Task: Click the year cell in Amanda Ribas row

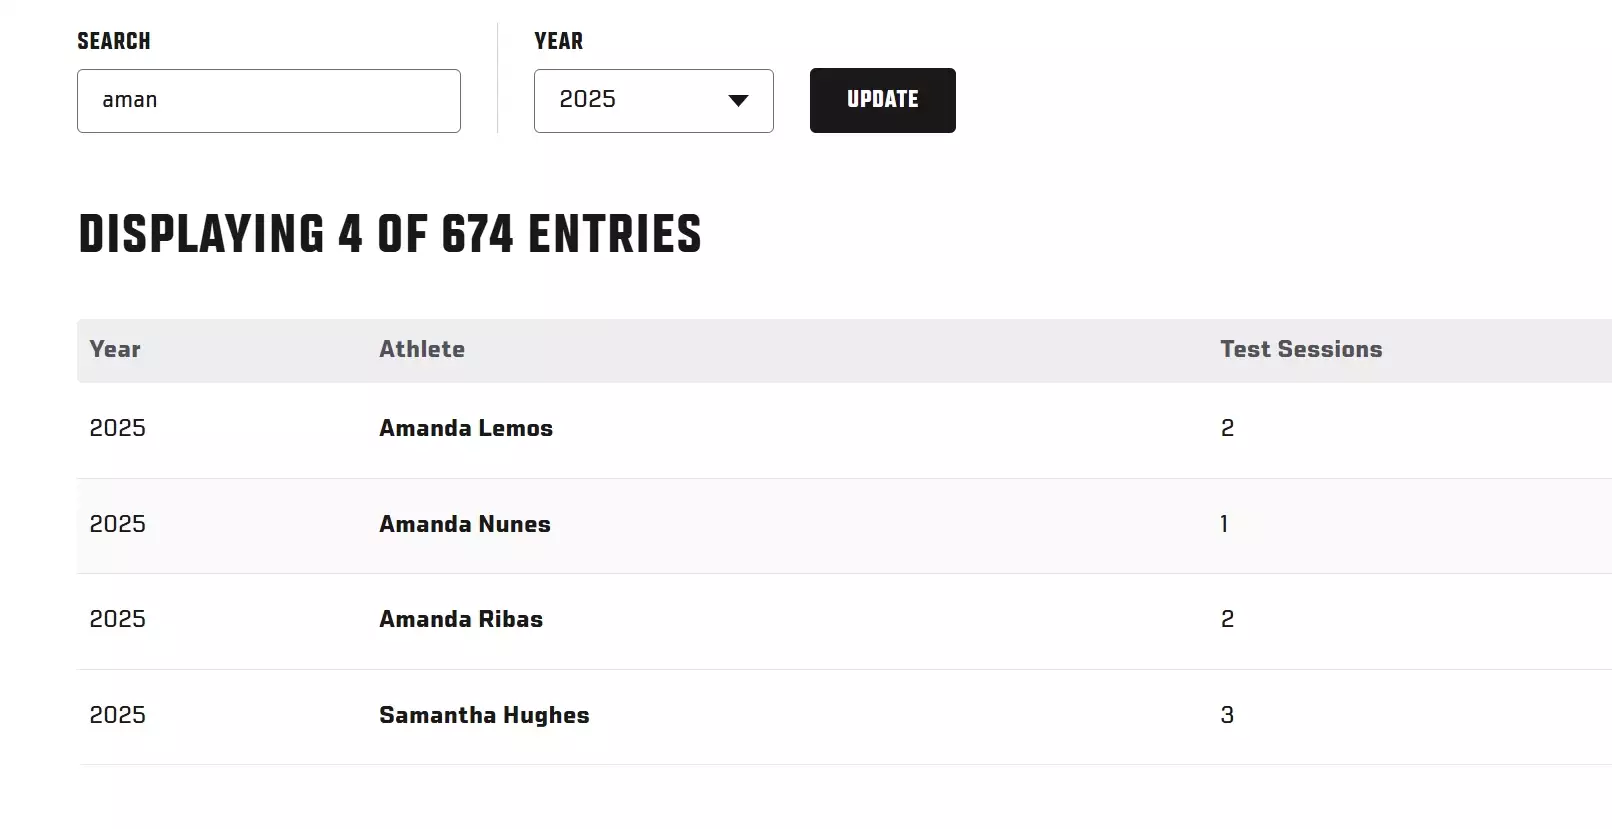Action: click(118, 619)
